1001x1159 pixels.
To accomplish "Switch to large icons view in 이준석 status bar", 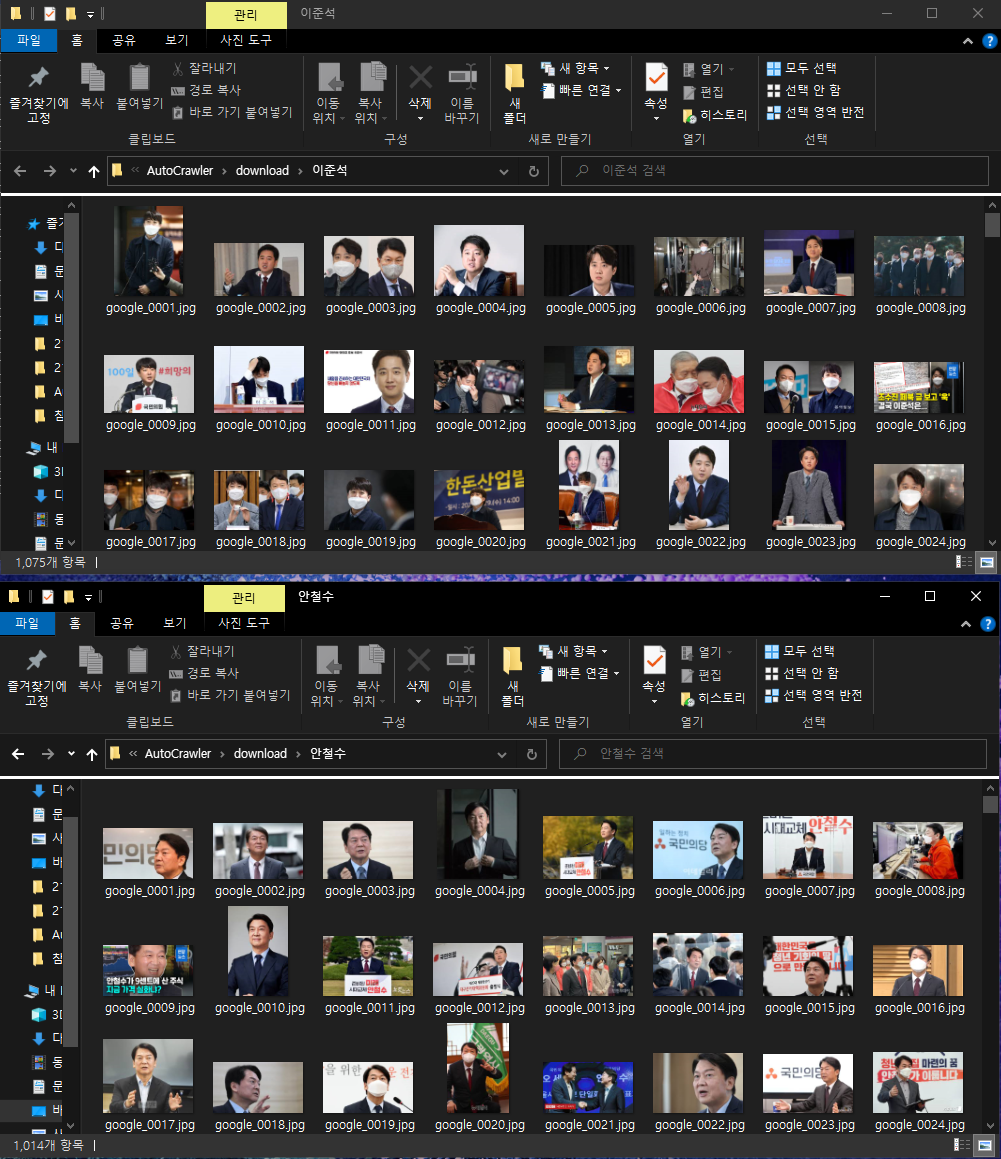I will click(x=986, y=562).
